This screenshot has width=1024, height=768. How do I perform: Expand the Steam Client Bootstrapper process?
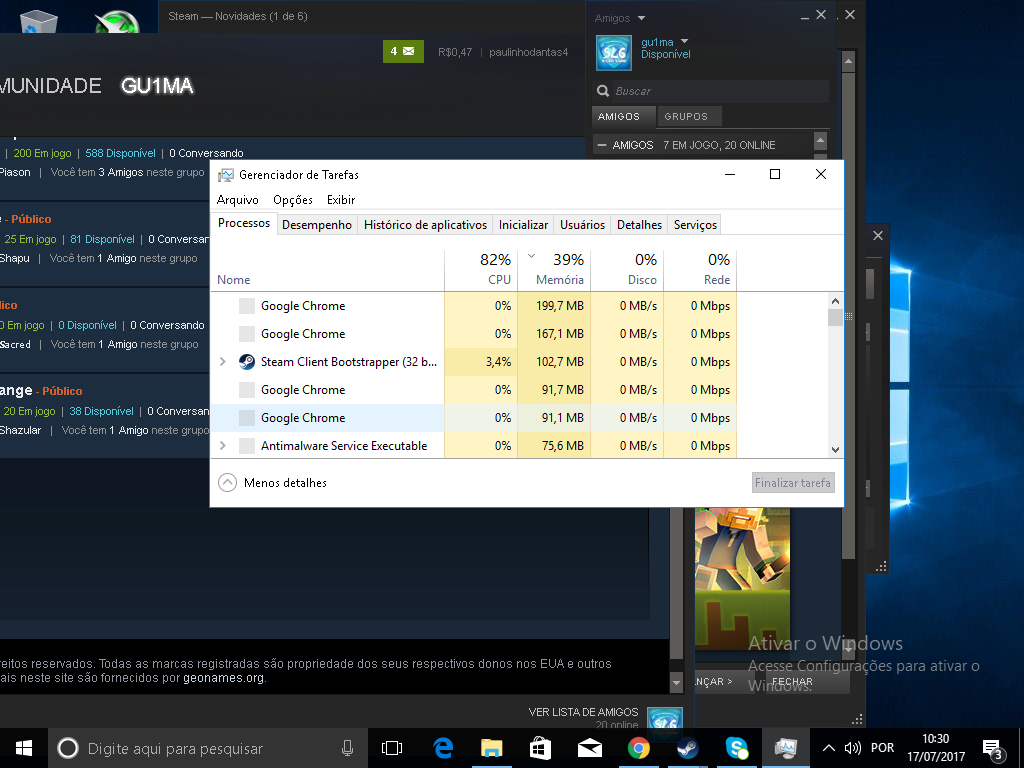223,362
